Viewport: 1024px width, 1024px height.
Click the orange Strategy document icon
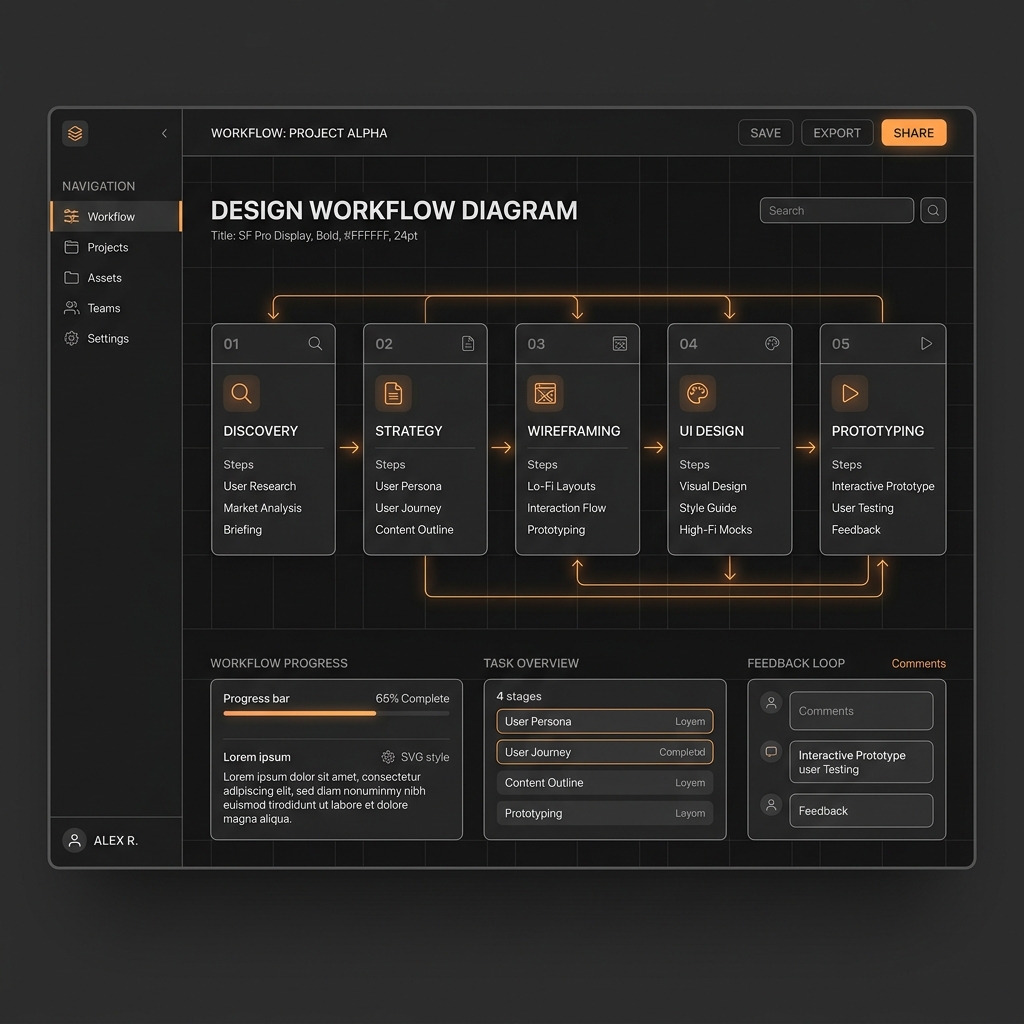[x=393, y=393]
